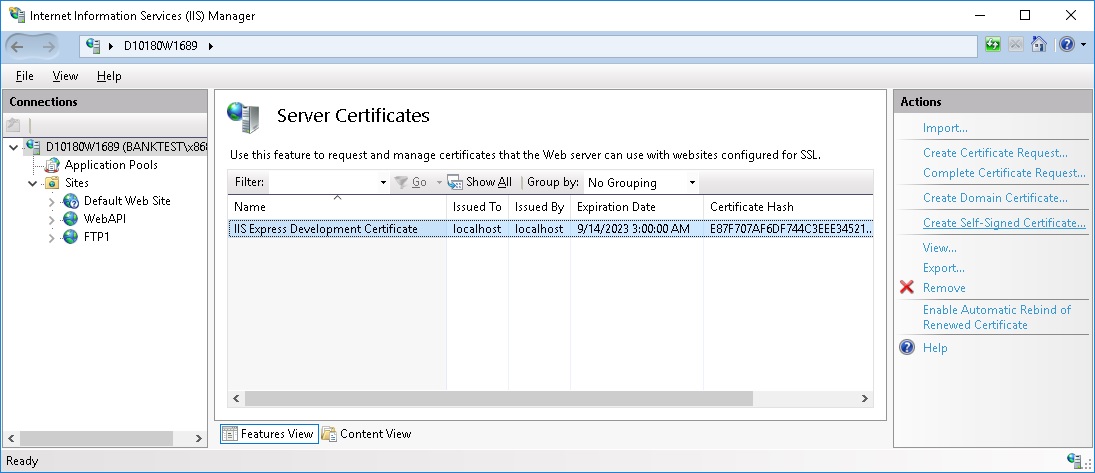Image resolution: width=1095 pixels, height=473 pixels.
Task: Click the status bar connection icon
Action: point(1075,460)
